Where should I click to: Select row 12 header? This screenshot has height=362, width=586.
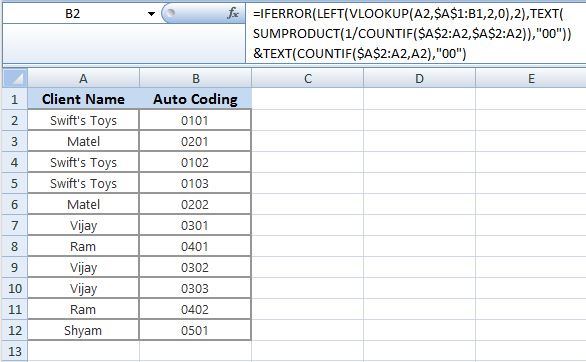(15, 330)
